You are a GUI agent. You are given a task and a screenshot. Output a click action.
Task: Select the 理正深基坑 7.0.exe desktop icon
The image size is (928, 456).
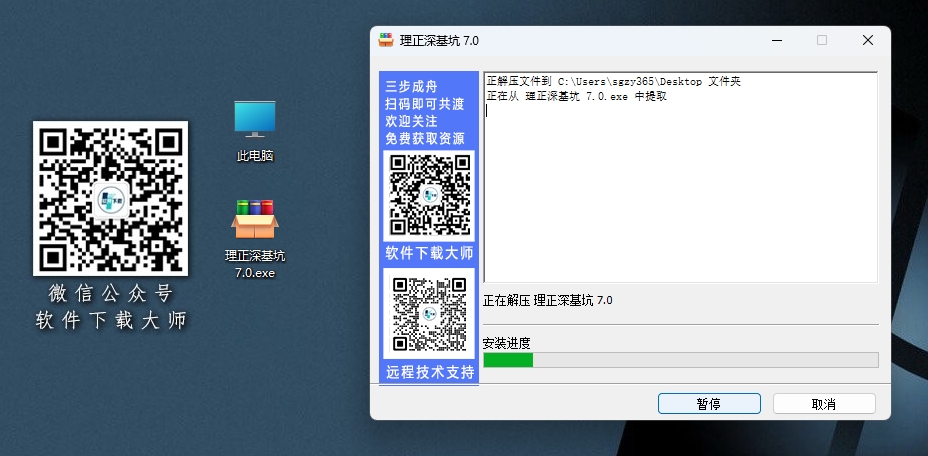pos(255,239)
